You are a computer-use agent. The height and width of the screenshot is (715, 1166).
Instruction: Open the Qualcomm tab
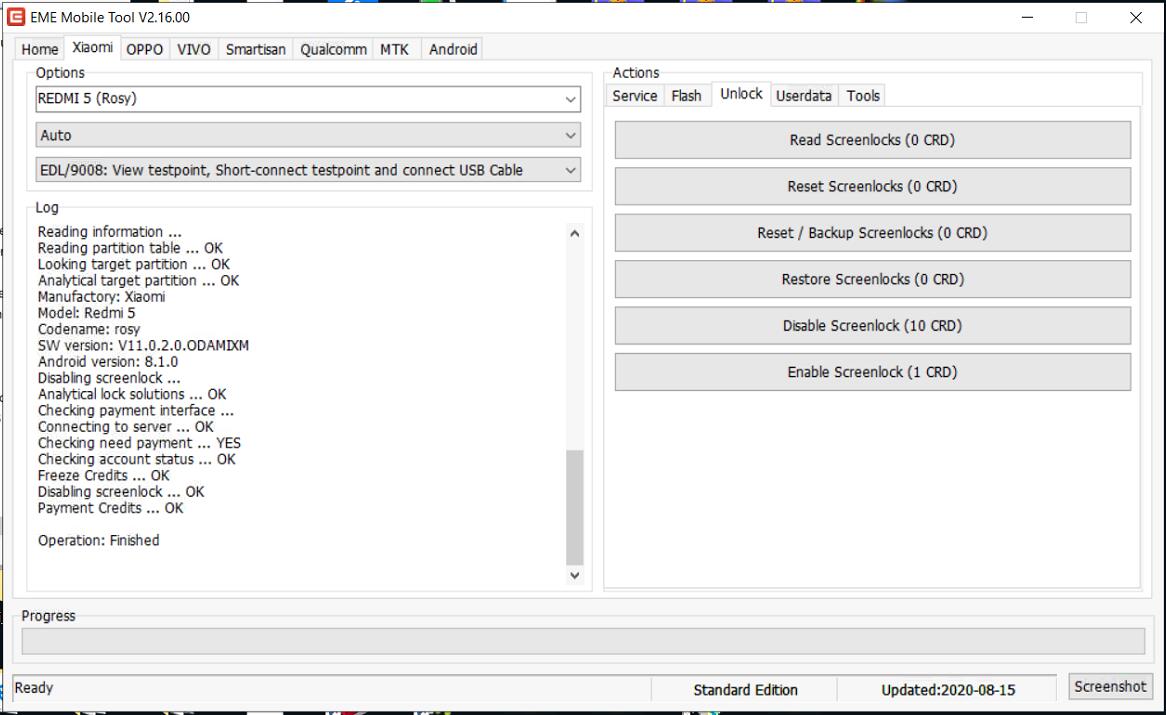click(x=333, y=49)
